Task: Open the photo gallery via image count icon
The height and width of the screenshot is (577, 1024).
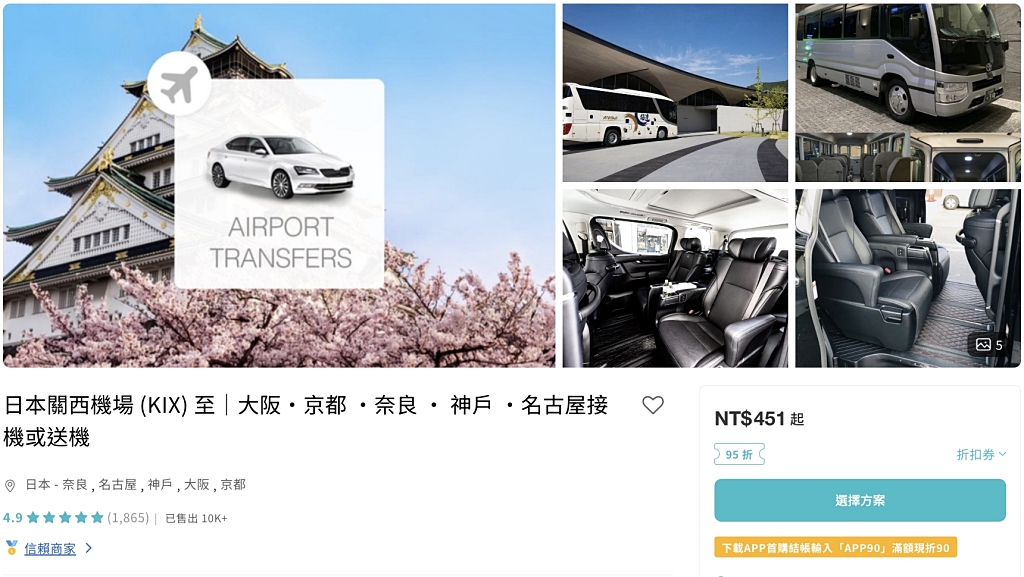Action: point(989,345)
